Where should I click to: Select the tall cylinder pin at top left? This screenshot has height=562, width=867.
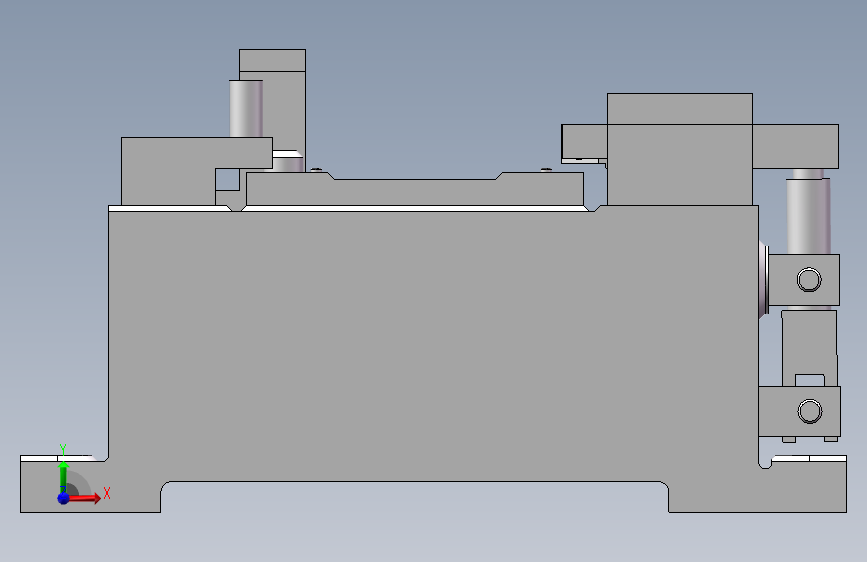click(246, 108)
